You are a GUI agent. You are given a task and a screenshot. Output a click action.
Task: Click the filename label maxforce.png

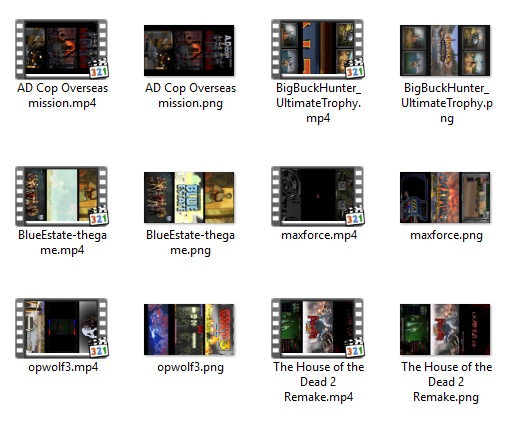(x=446, y=235)
